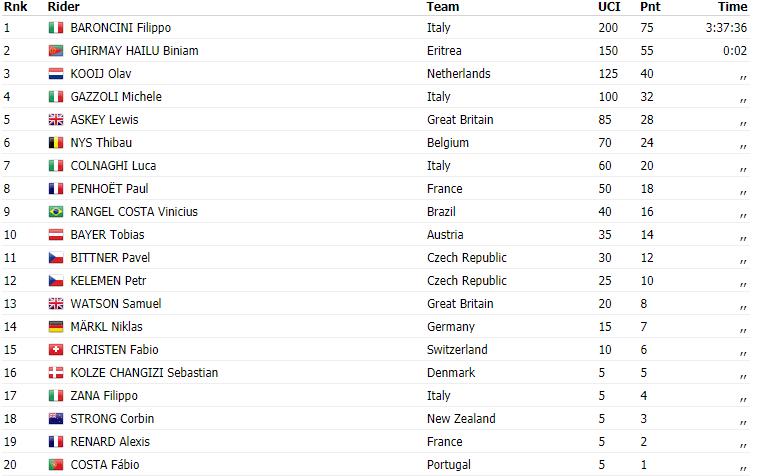This screenshot has width=761, height=476.
Task: Click the Denmark flag beside KOLZE CHANGIZI
Action: (56, 373)
